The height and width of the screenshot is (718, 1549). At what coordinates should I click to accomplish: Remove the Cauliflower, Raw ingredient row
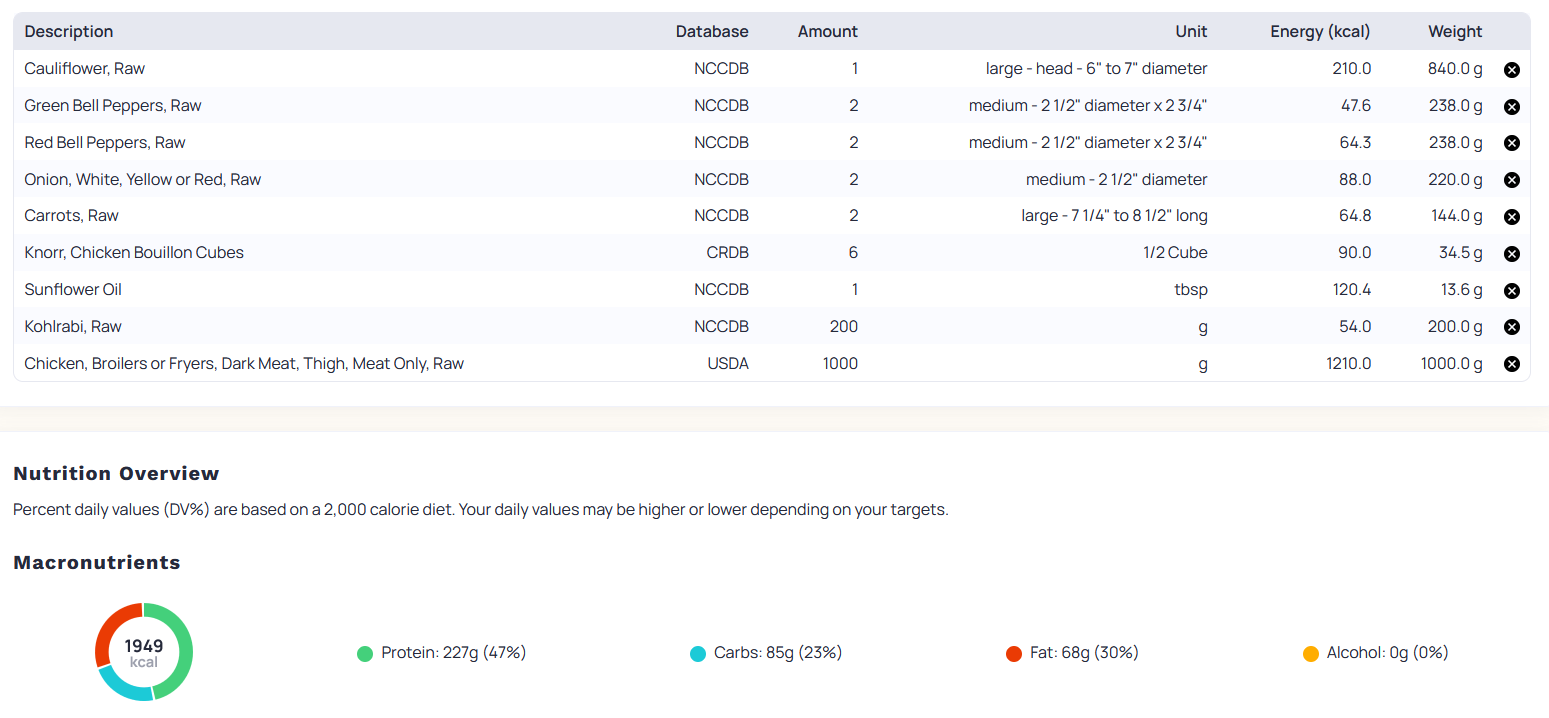click(x=1512, y=70)
